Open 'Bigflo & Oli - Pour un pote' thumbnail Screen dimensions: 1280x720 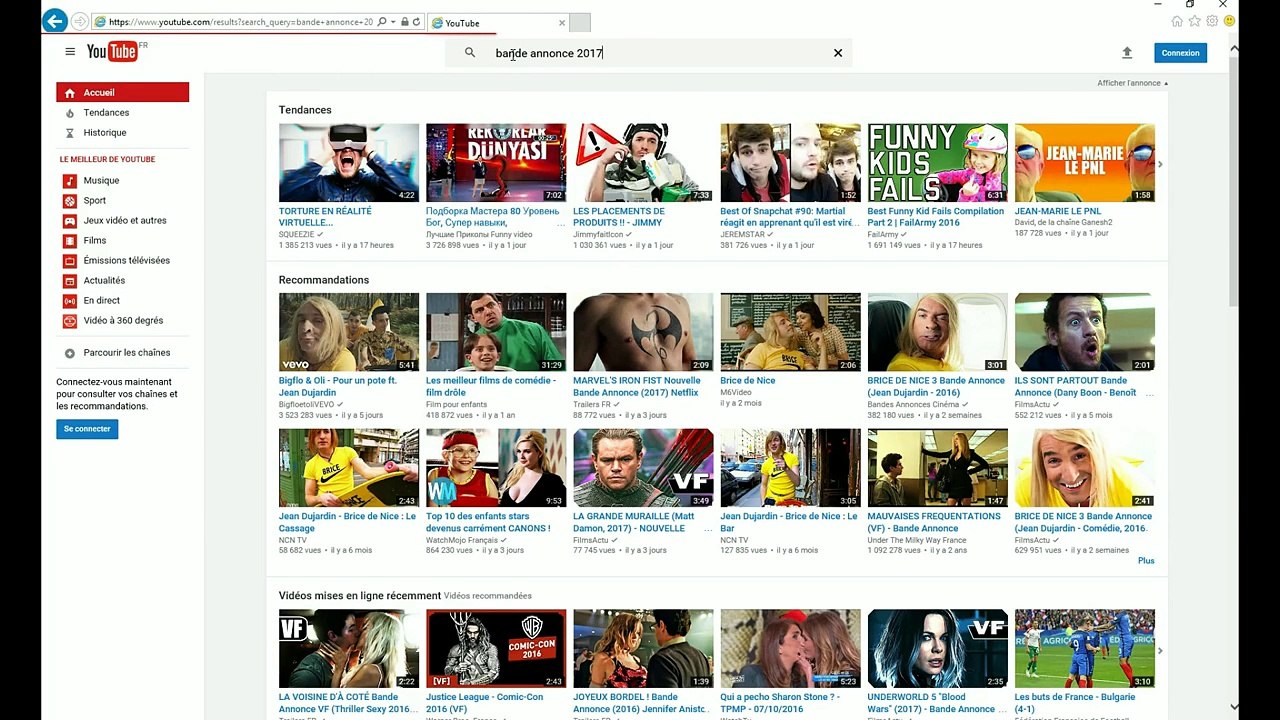point(349,332)
